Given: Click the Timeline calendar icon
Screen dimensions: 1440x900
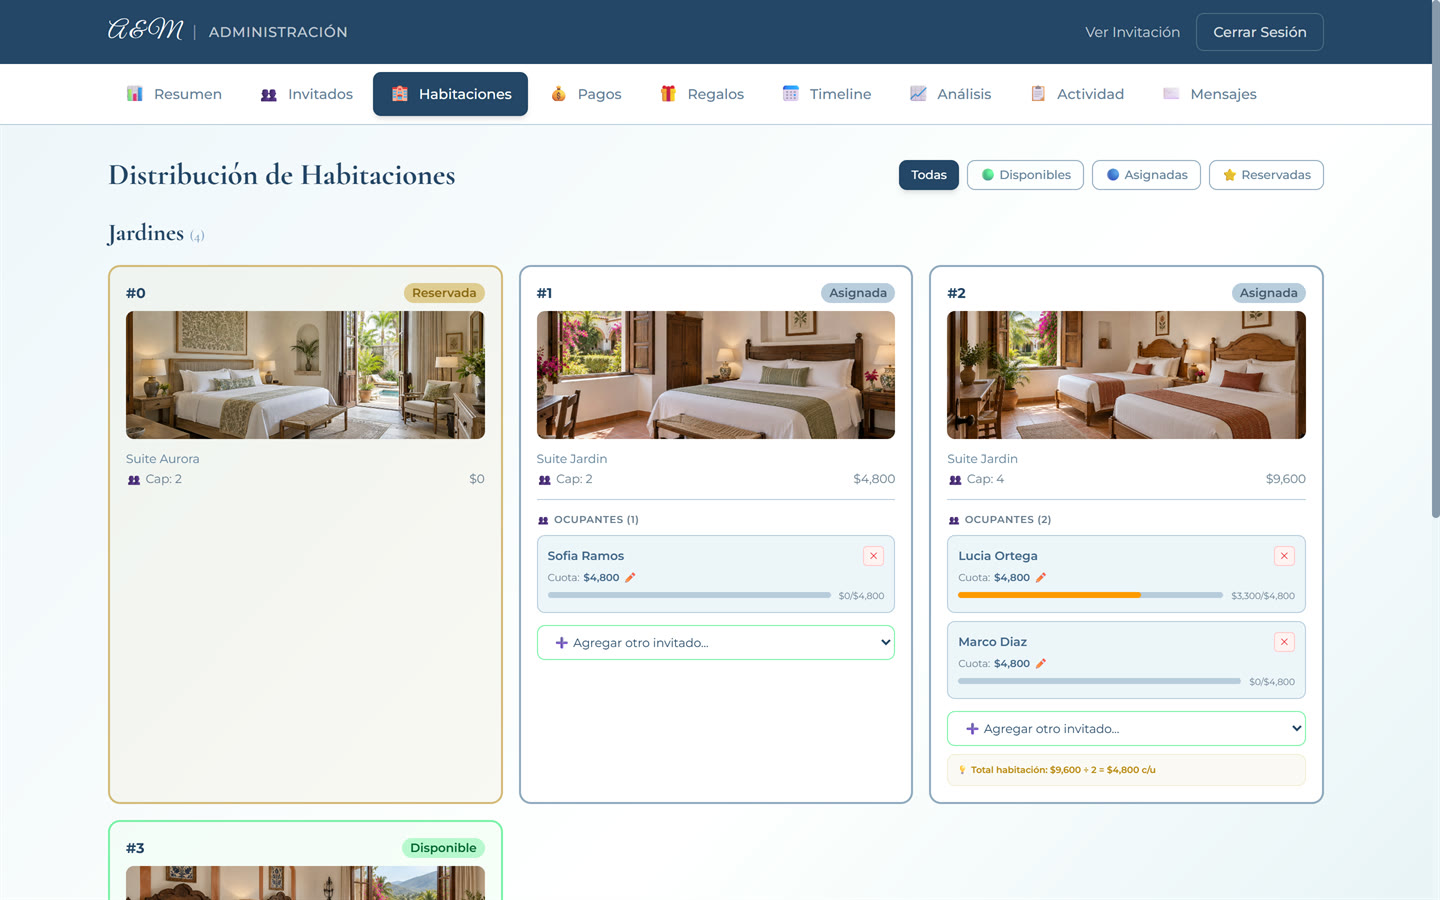Looking at the screenshot, I should (x=791, y=94).
